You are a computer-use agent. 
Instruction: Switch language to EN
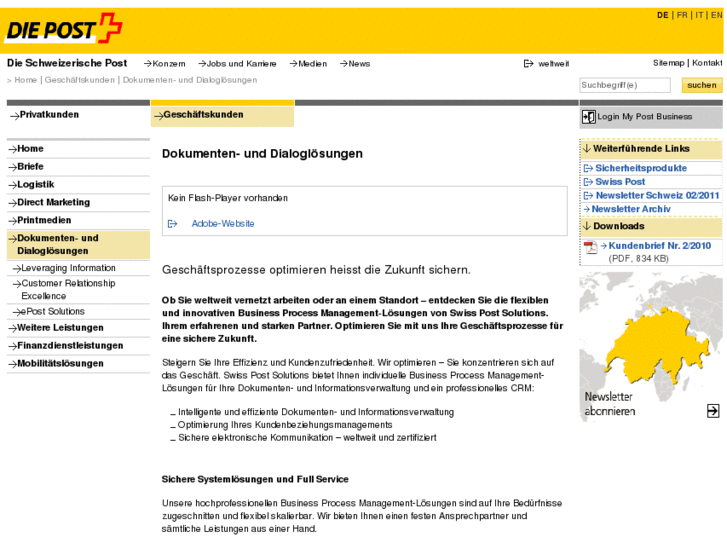tap(716, 15)
